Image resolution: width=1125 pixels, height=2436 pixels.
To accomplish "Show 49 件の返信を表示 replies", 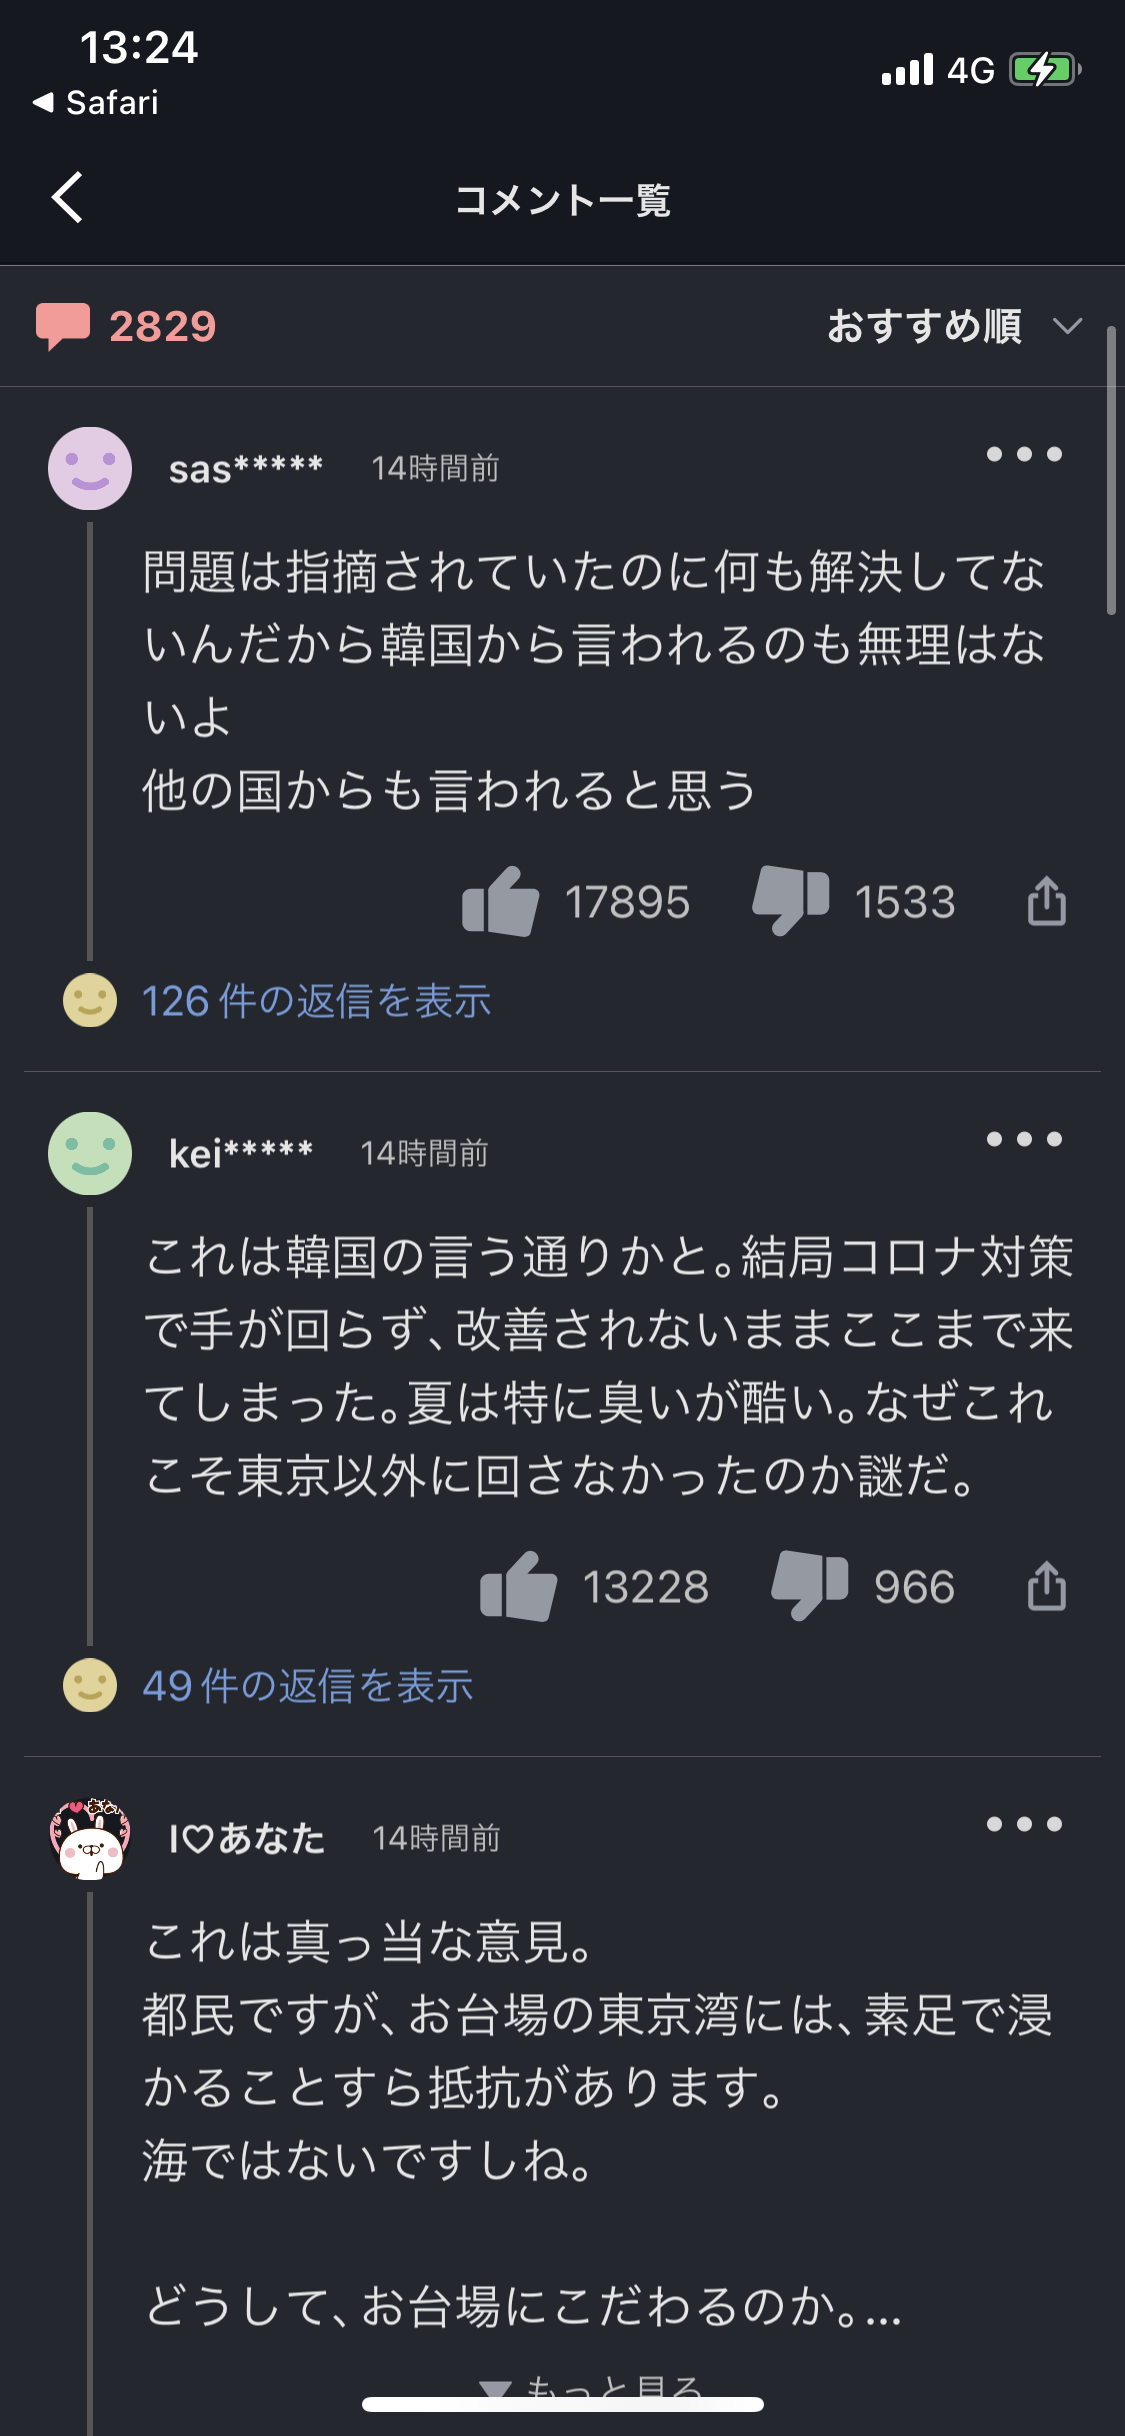I will tap(307, 1686).
